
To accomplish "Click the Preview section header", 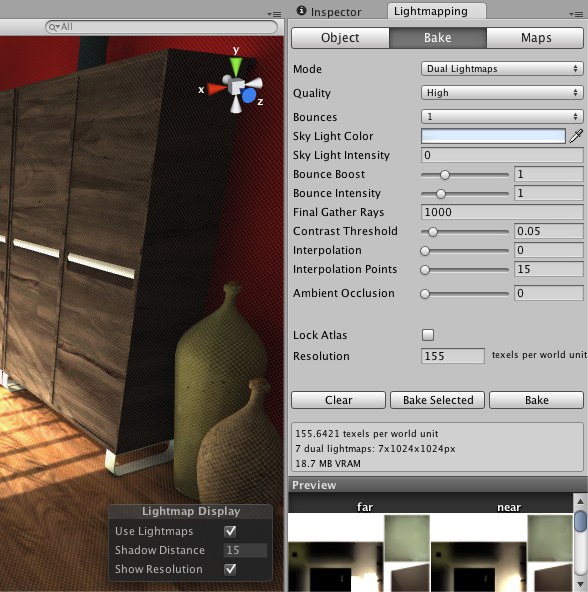I will coord(438,485).
